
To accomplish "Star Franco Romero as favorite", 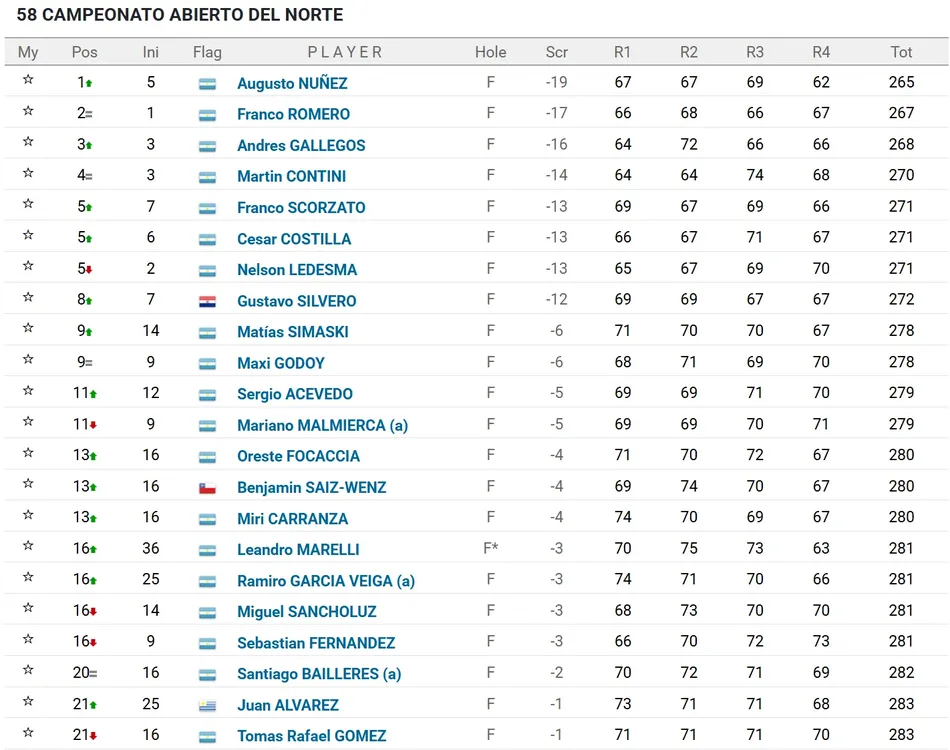I will tap(28, 112).
